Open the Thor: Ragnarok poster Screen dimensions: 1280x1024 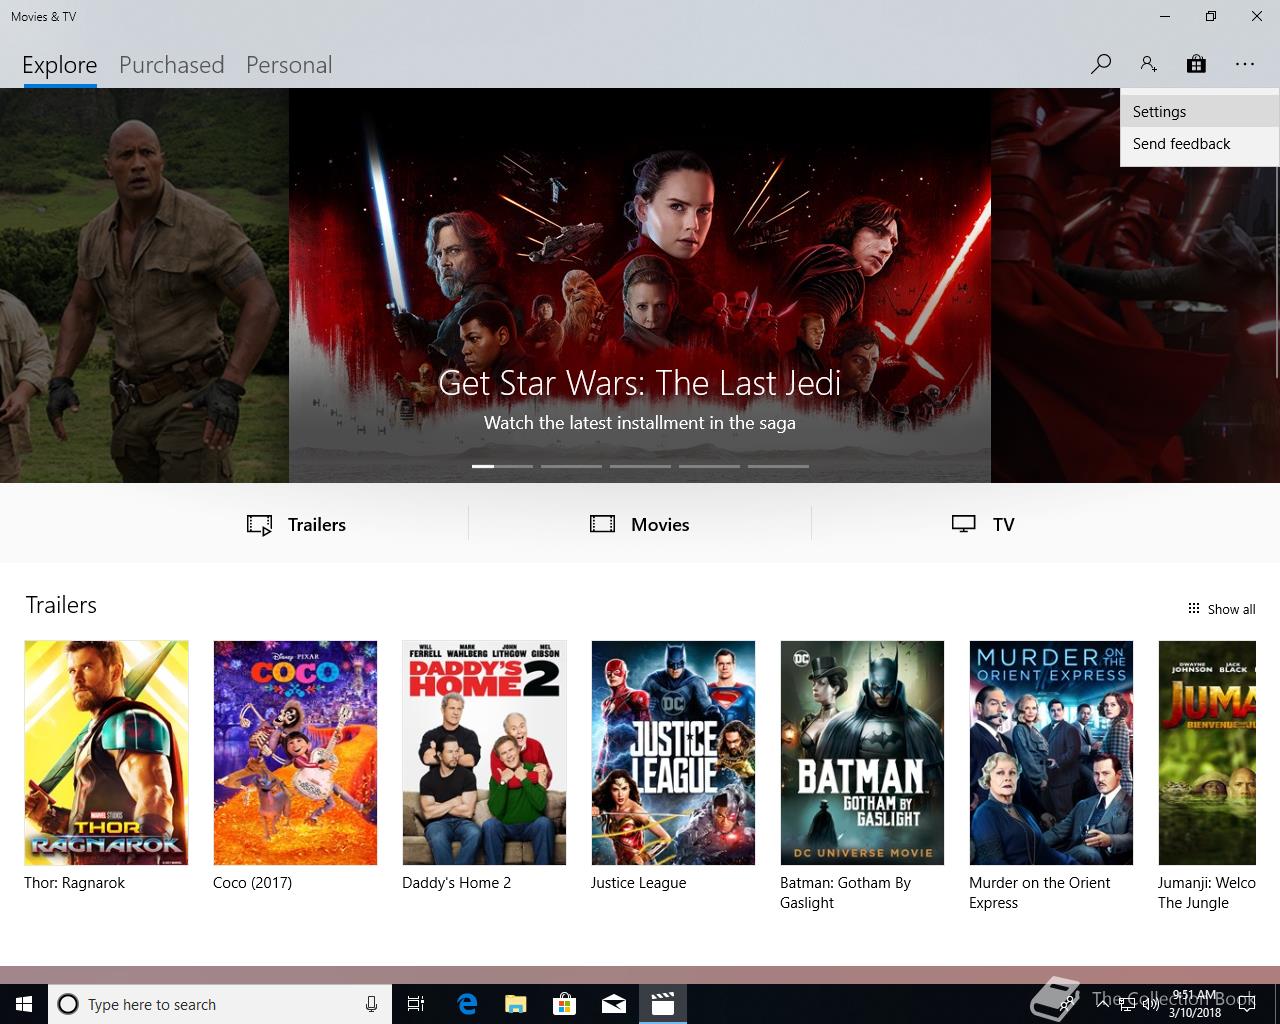(x=106, y=753)
